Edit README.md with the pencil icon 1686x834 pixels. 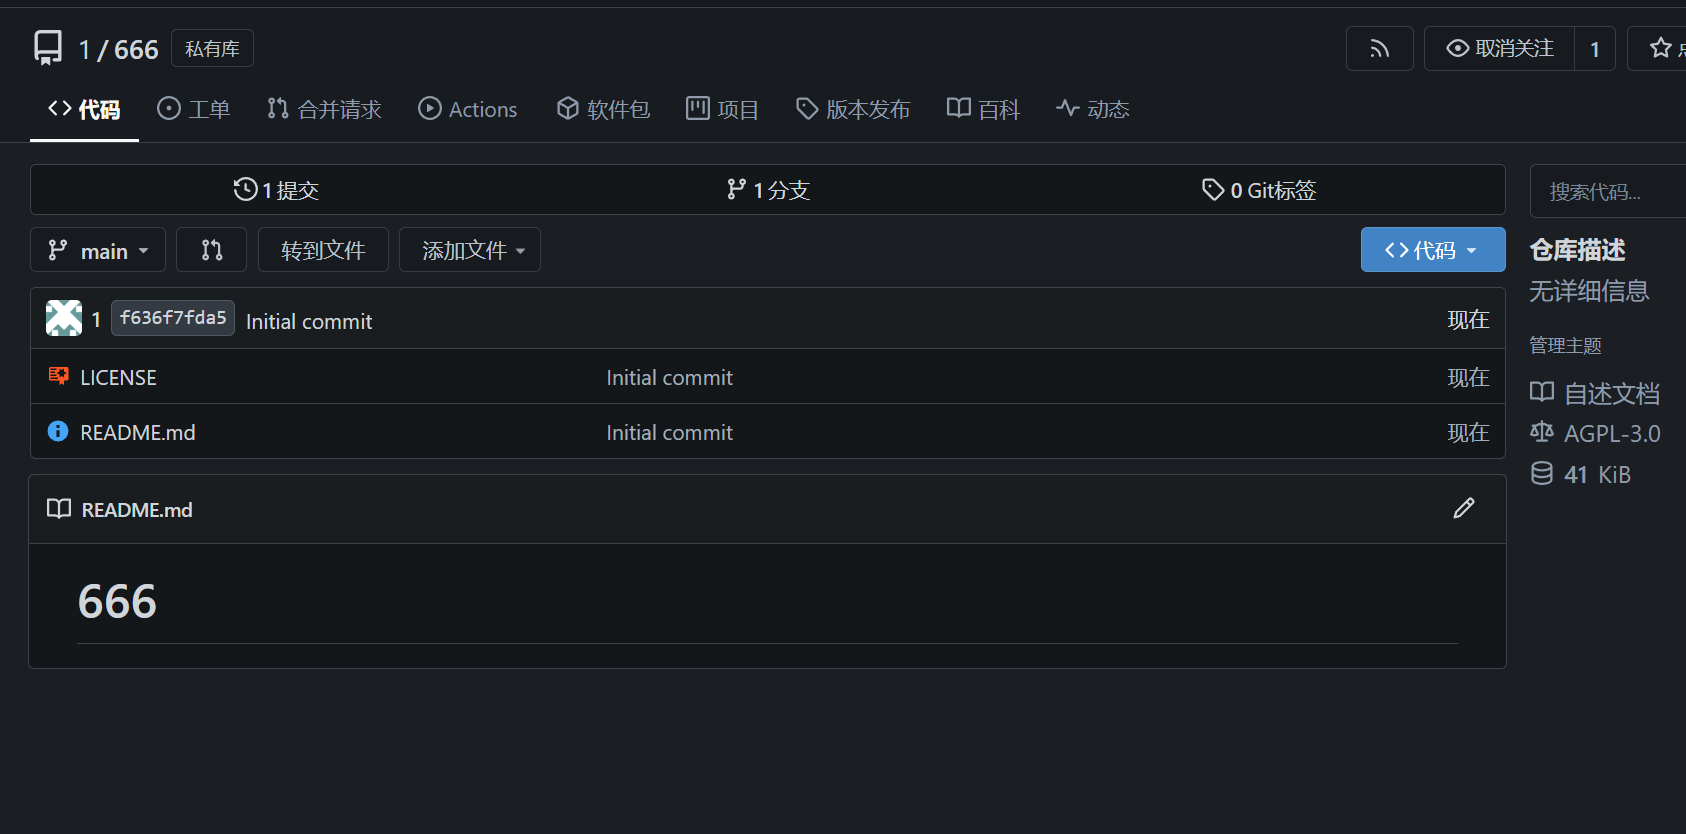[x=1464, y=509]
